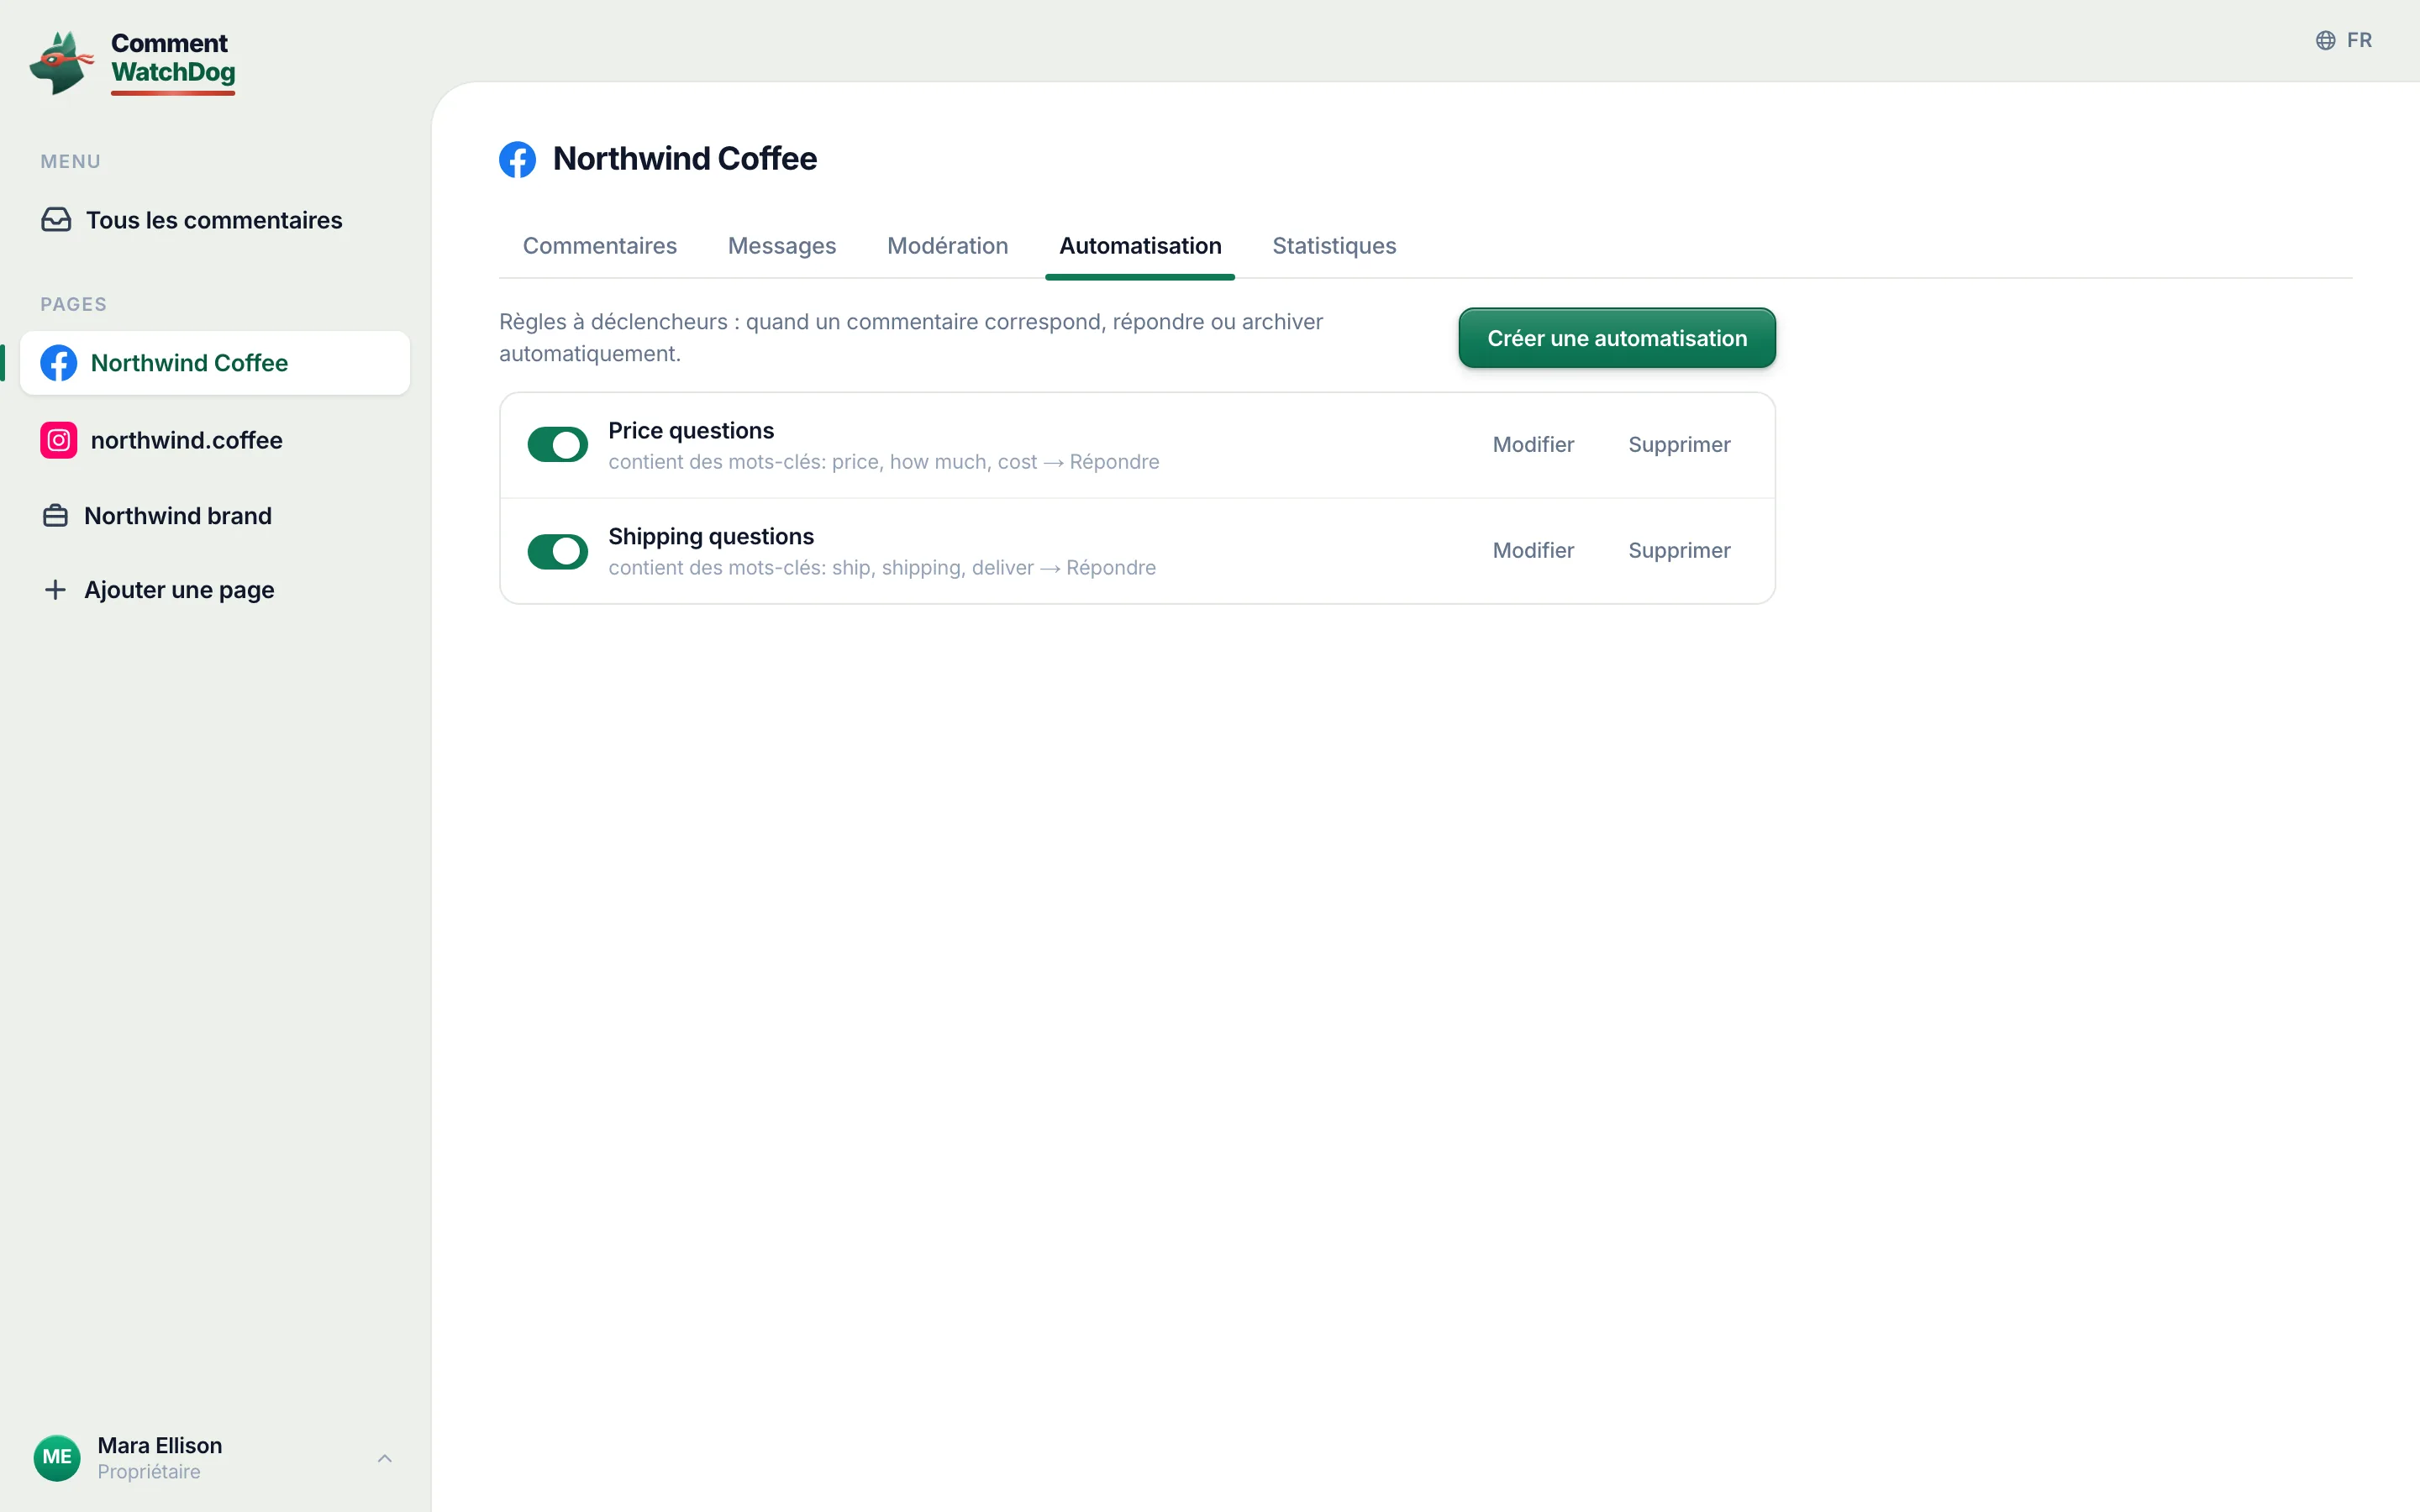View the Statistiques tab

click(x=1334, y=246)
